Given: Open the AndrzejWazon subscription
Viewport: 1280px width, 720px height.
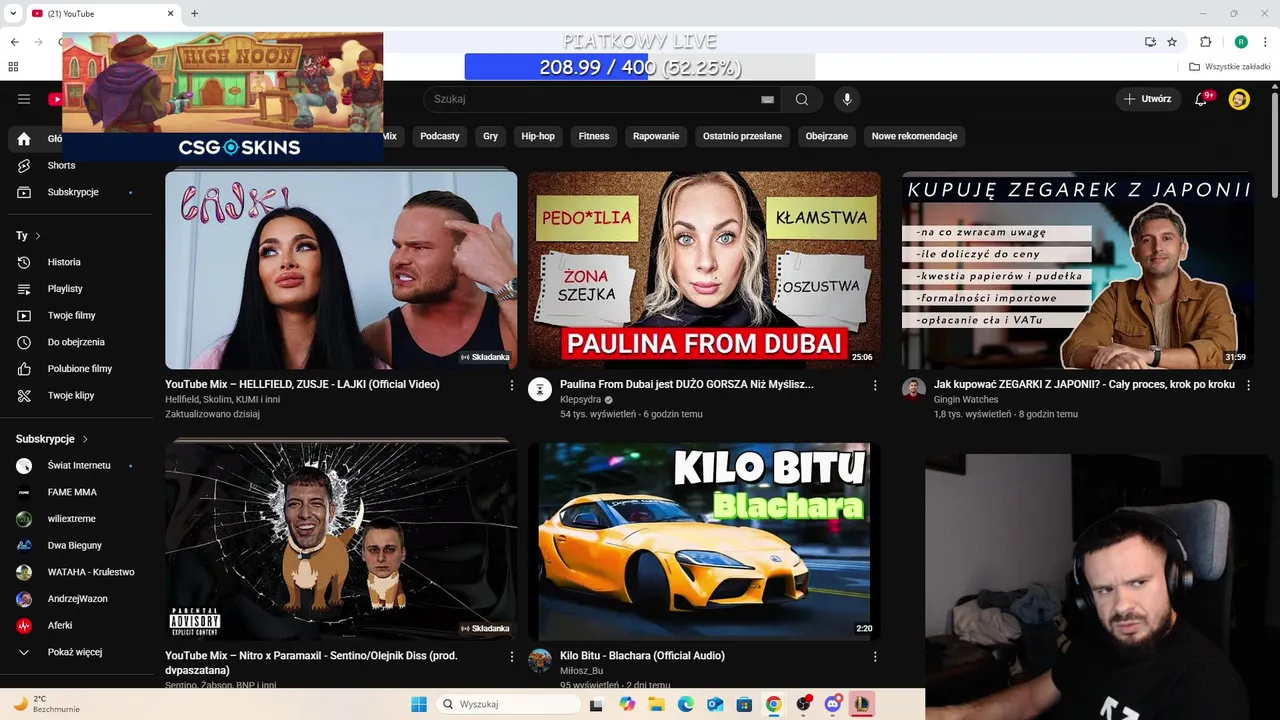Looking at the screenshot, I should [76, 599].
